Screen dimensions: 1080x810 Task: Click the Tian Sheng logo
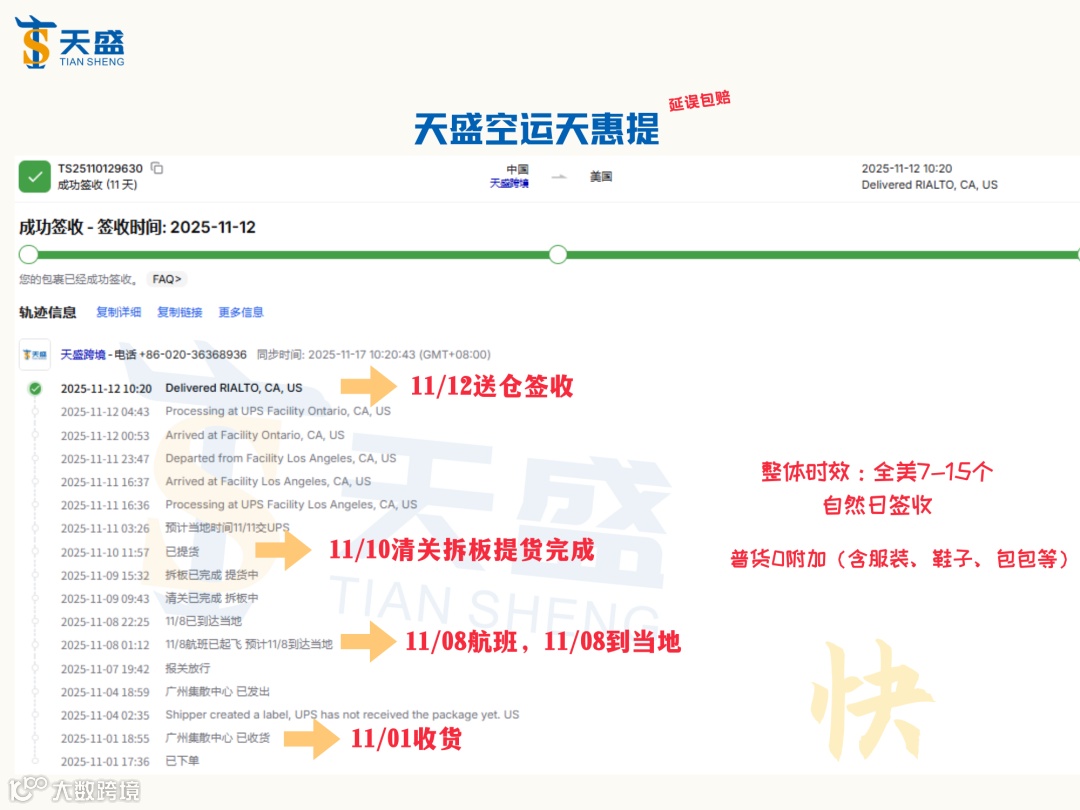tap(70, 42)
